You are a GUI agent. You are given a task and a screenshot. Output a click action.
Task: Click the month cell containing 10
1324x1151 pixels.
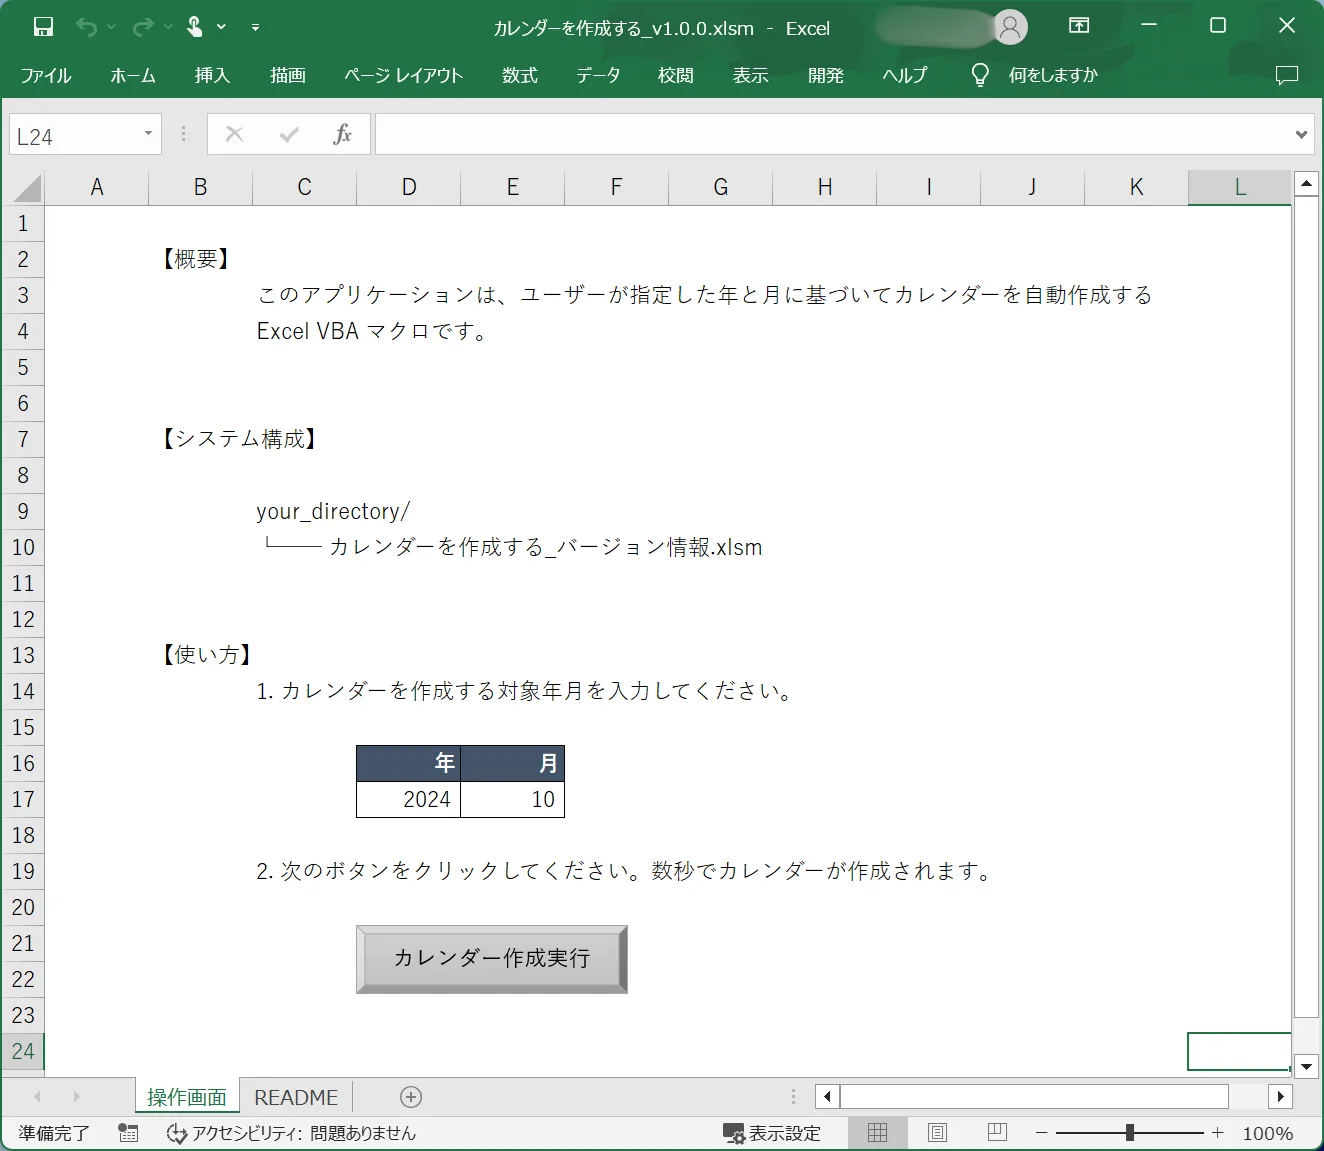click(x=513, y=799)
